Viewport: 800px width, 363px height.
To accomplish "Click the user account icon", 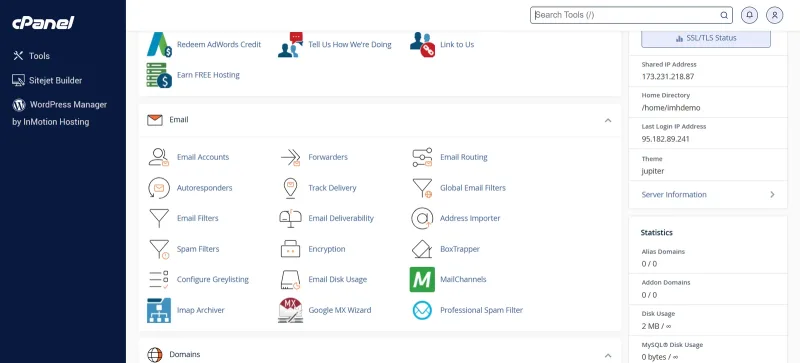I will pyautogui.click(x=774, y=15).
